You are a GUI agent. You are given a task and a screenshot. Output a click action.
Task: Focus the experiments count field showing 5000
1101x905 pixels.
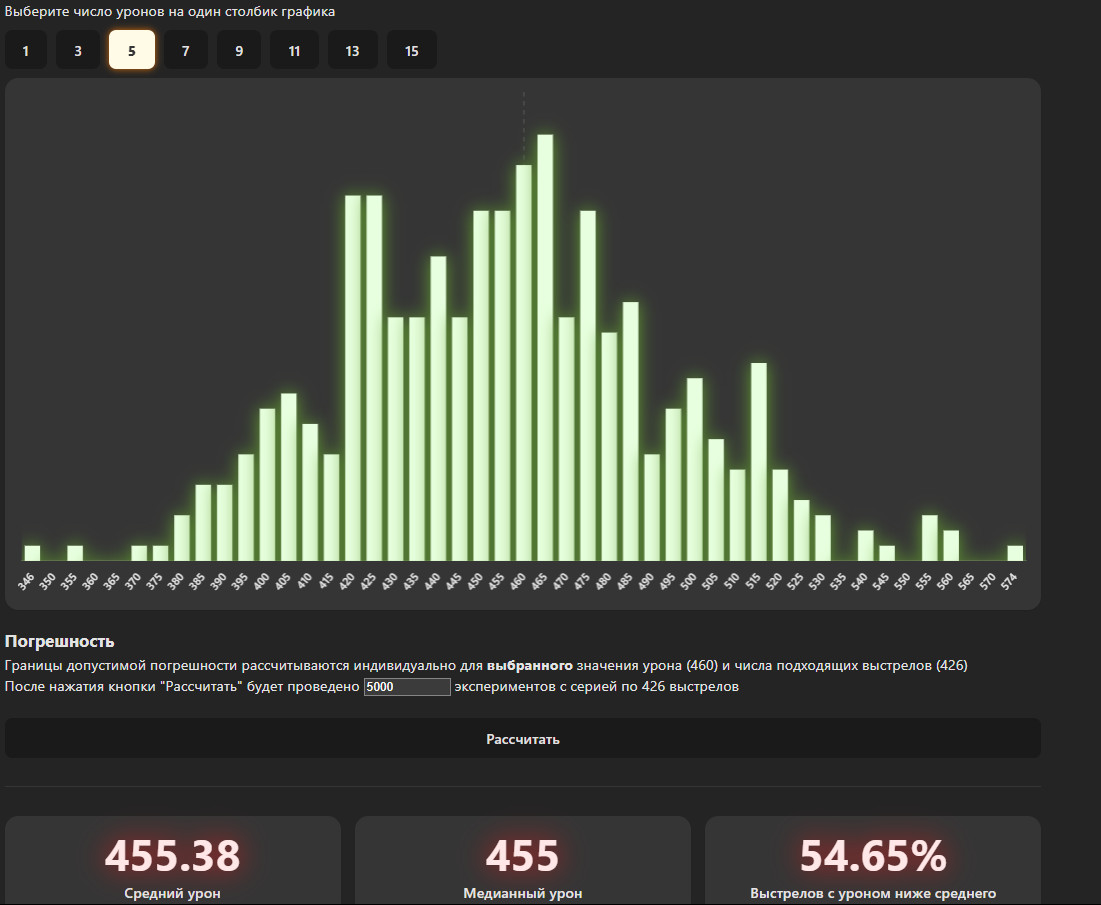tap(407, 686)
